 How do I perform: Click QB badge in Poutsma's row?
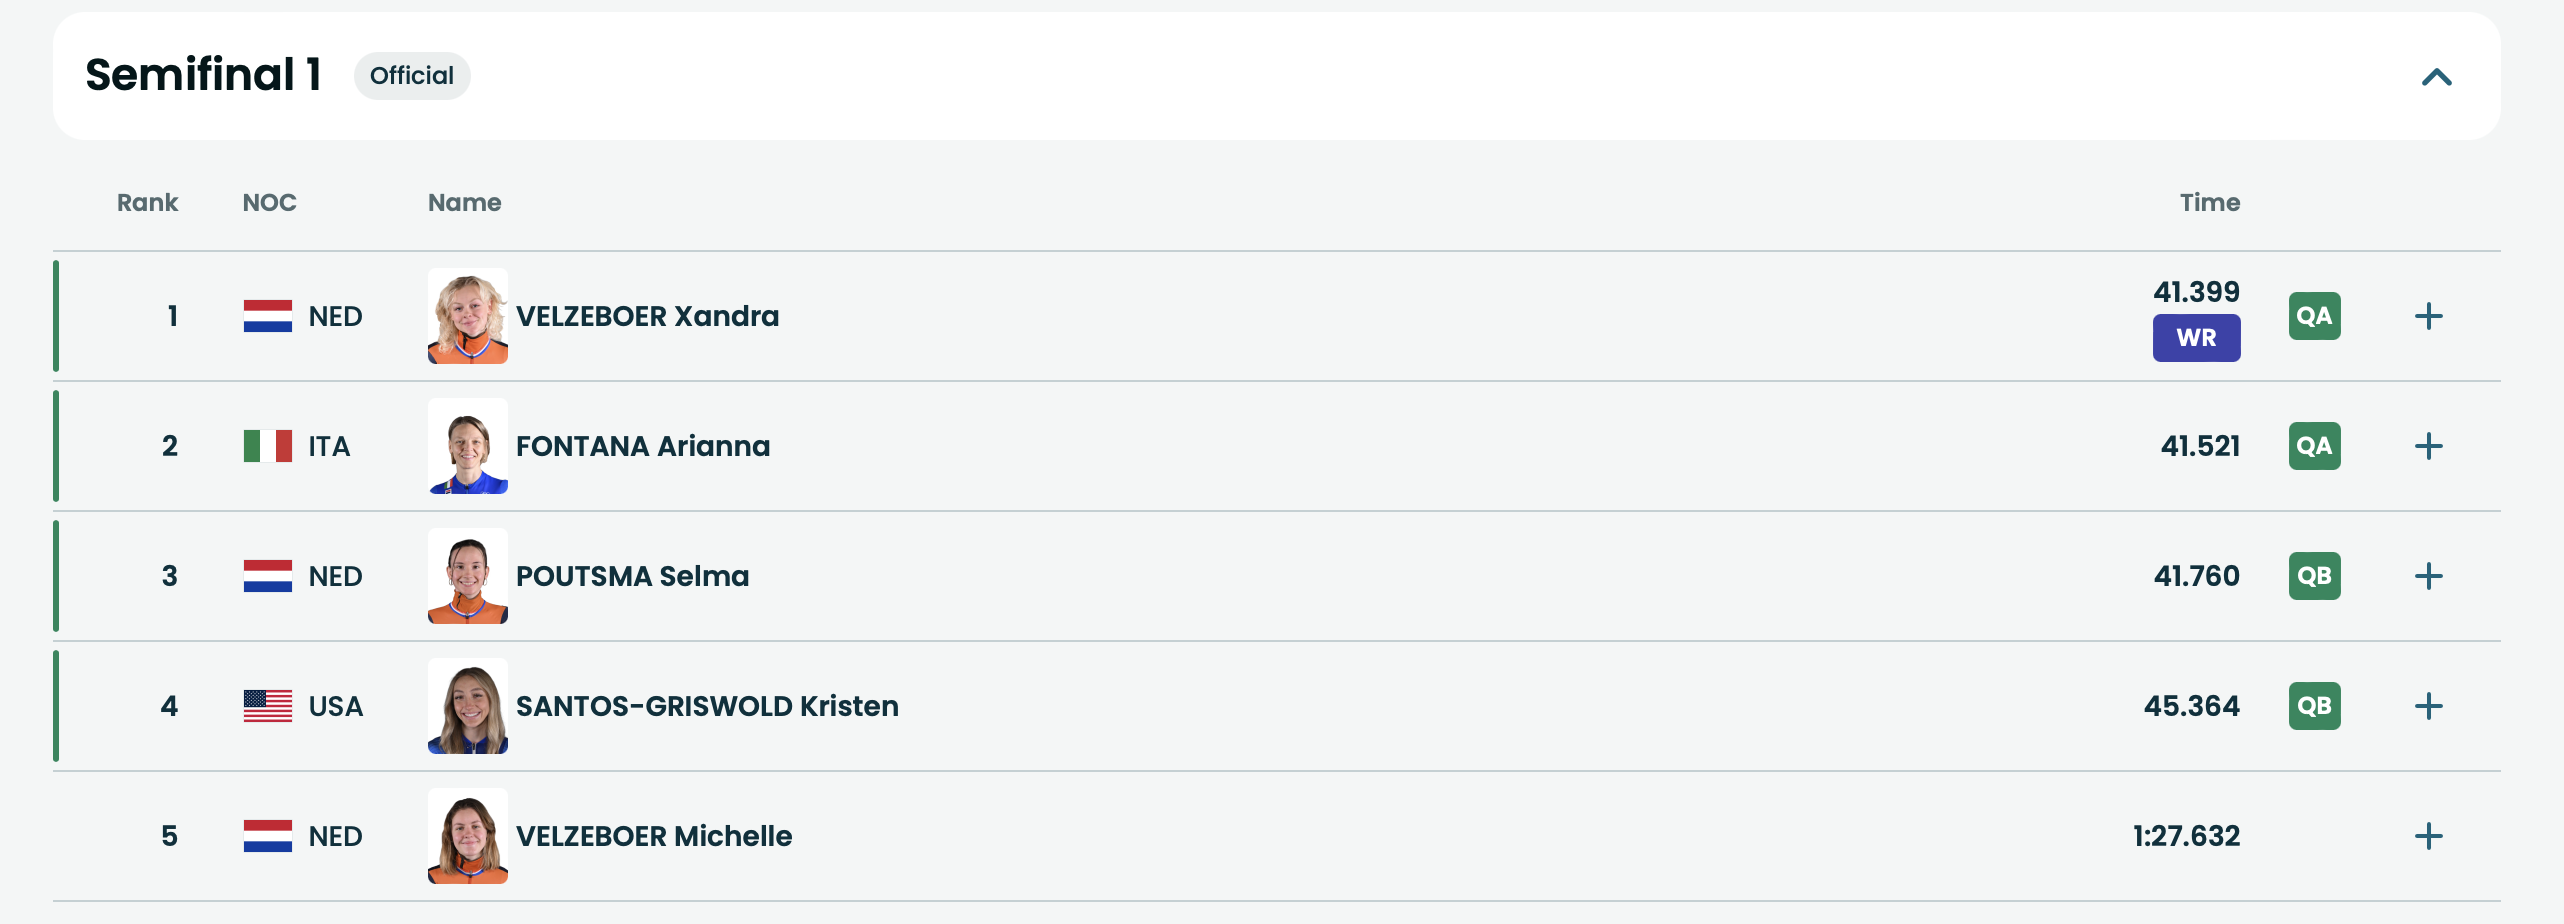click(x=2314, y=576)
